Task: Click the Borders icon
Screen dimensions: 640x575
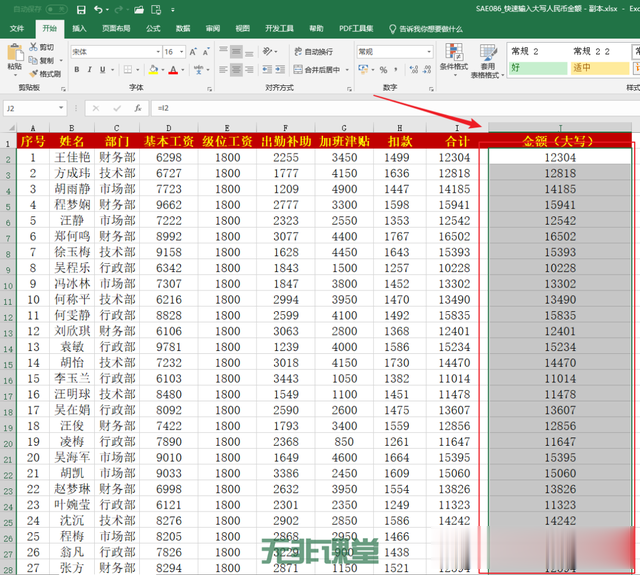Action: tap(128, 70)
